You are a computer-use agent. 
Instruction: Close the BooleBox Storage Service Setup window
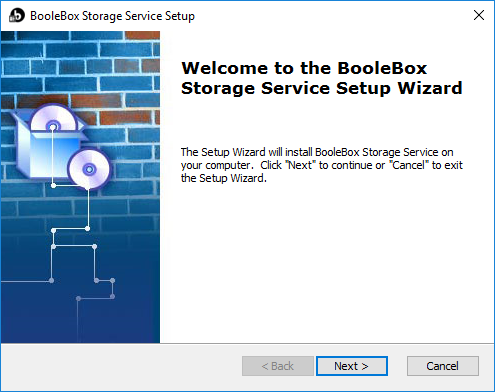click(479, 15)
